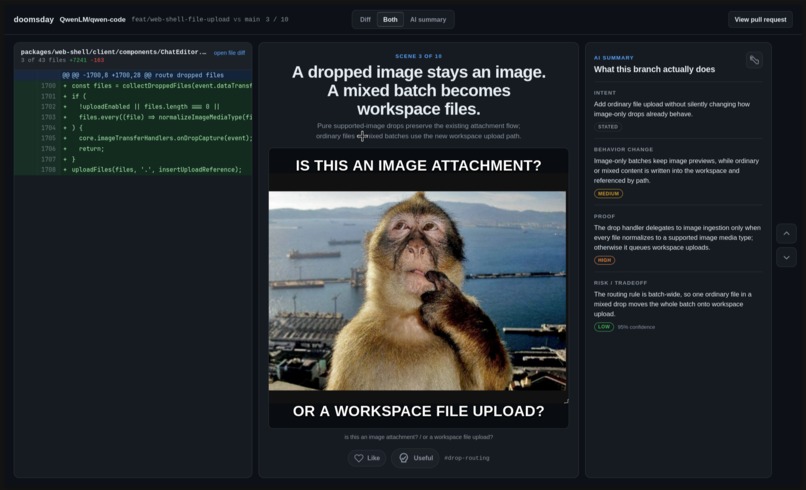
Task: Click the collectDroppedFiles code line
Action: 133,86
